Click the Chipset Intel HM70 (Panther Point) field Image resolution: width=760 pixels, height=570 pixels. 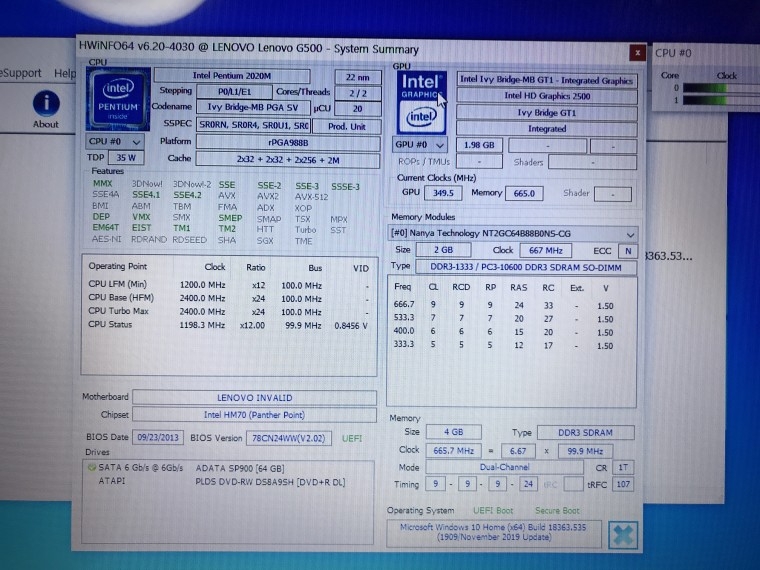coord(254,415)
